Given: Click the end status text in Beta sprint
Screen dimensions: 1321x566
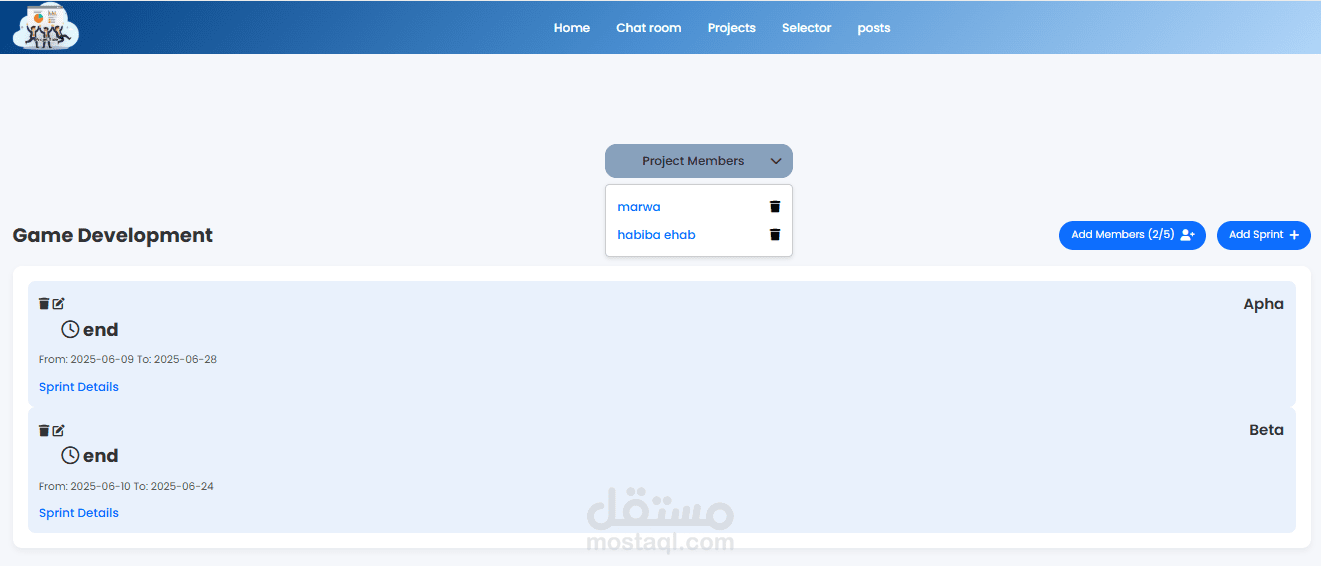Looking at the screenshot, I should point(101,456).
